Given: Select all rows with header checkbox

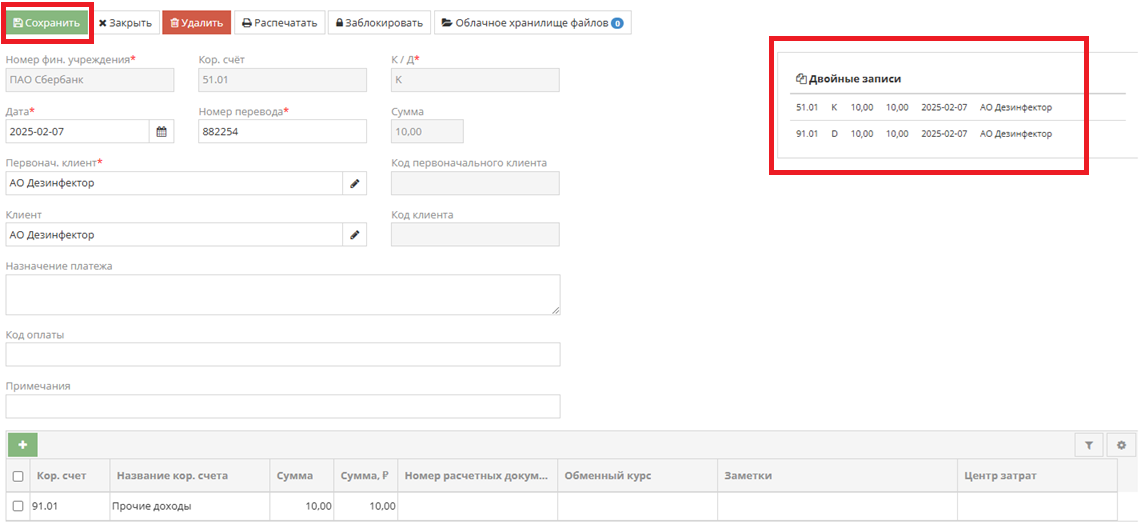Looking at the screenshot, I should coord(18,476).
